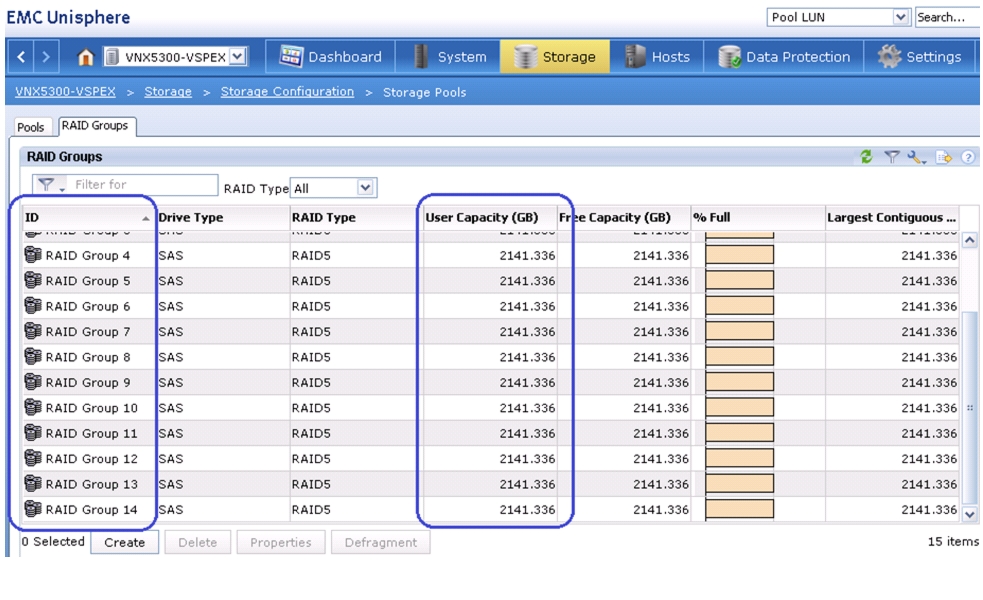Click the Properties button
983x600 pixels.
click(281, 542)
